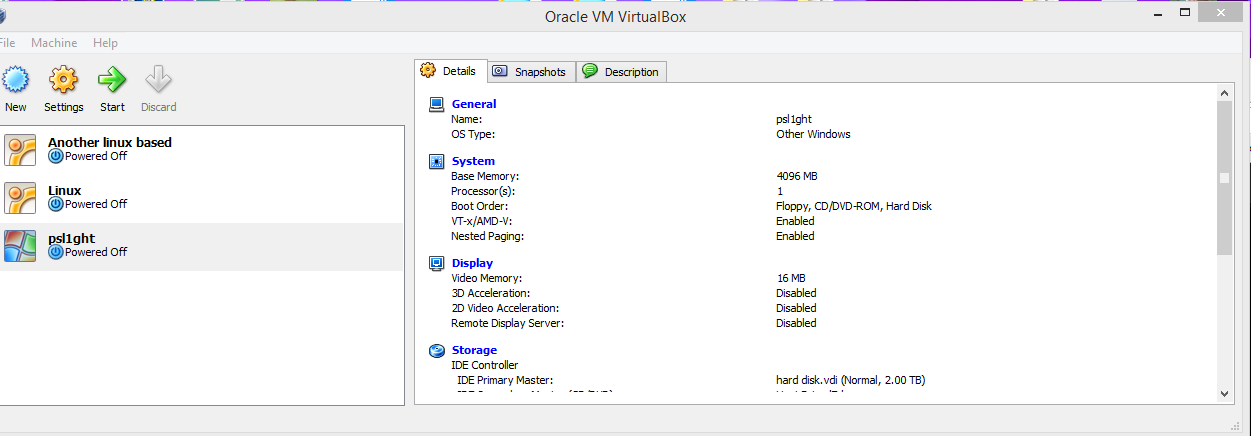This screenshot has width=1251, height=436.
Task: Open the Machine menu
Action: [x=54, y=43]
